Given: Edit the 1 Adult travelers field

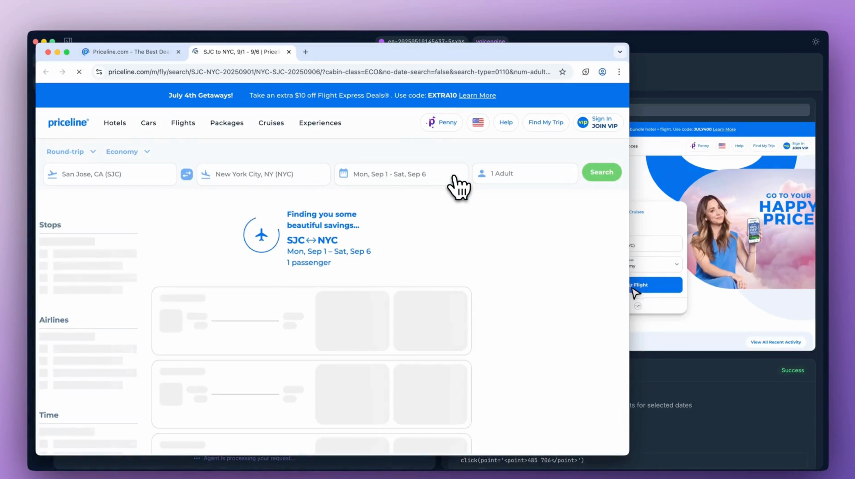Looking at the screenshot, I should coord(525,173).
